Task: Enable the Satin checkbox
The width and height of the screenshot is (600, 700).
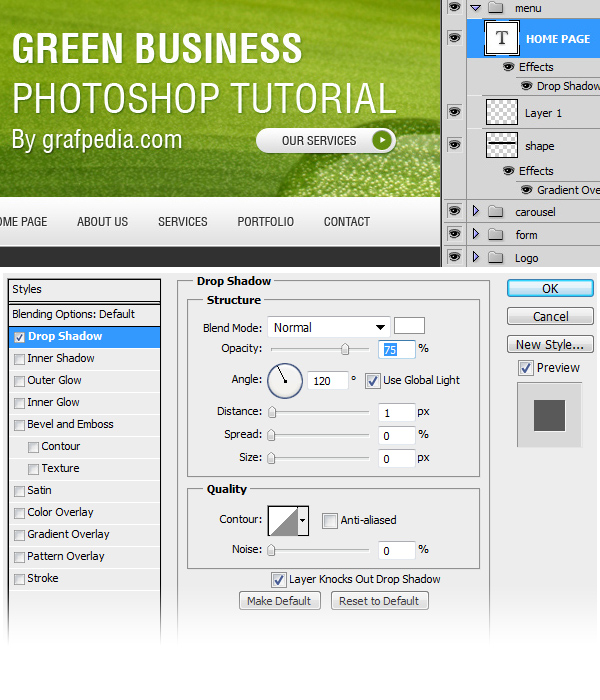Action: click(19, 492)
